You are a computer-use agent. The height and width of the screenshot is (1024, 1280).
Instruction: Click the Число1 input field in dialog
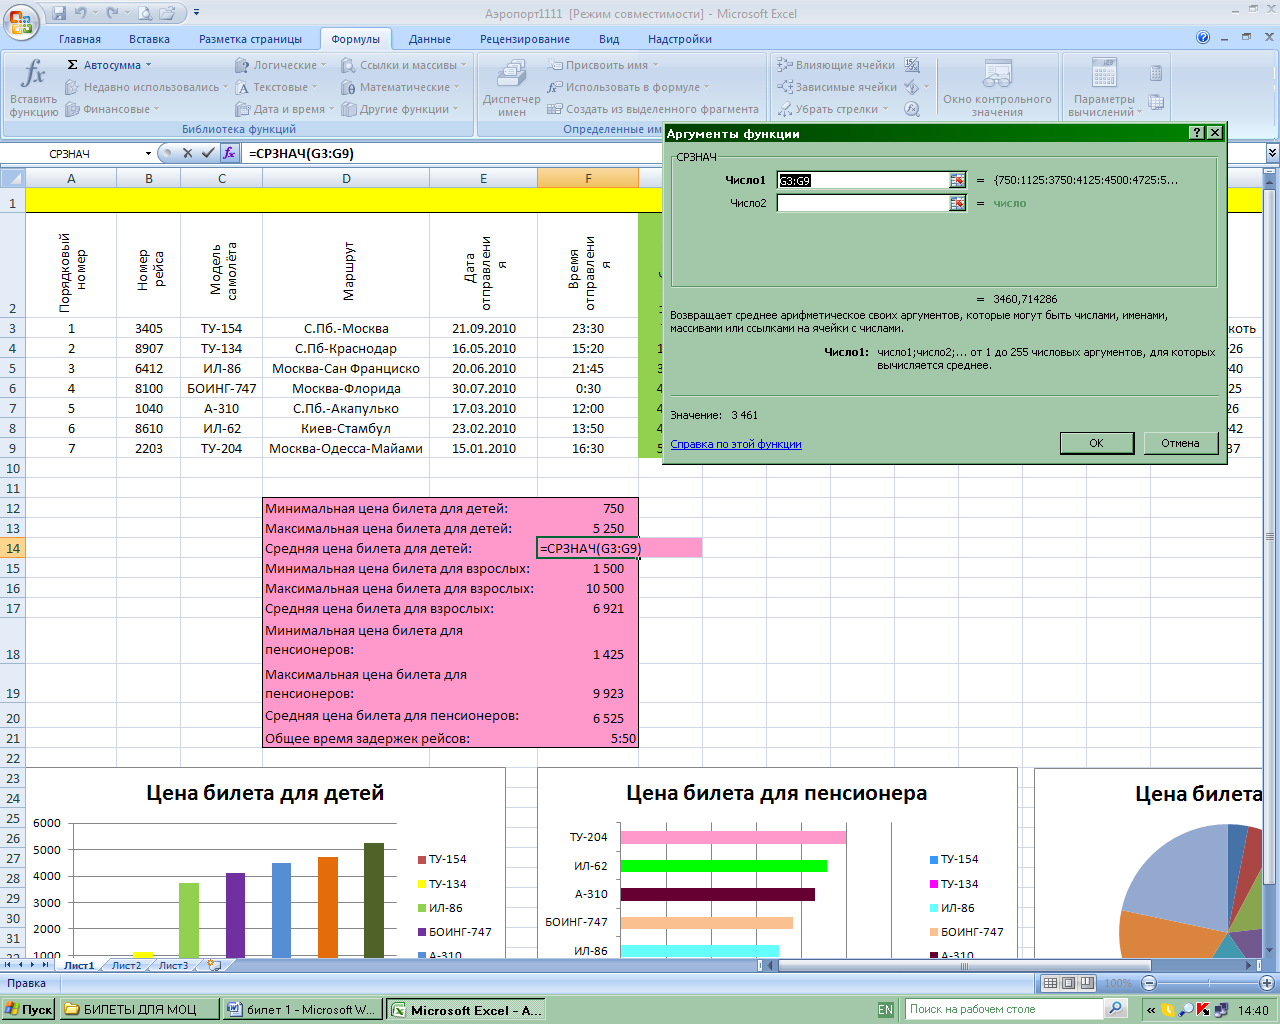(x=863, y=180)
